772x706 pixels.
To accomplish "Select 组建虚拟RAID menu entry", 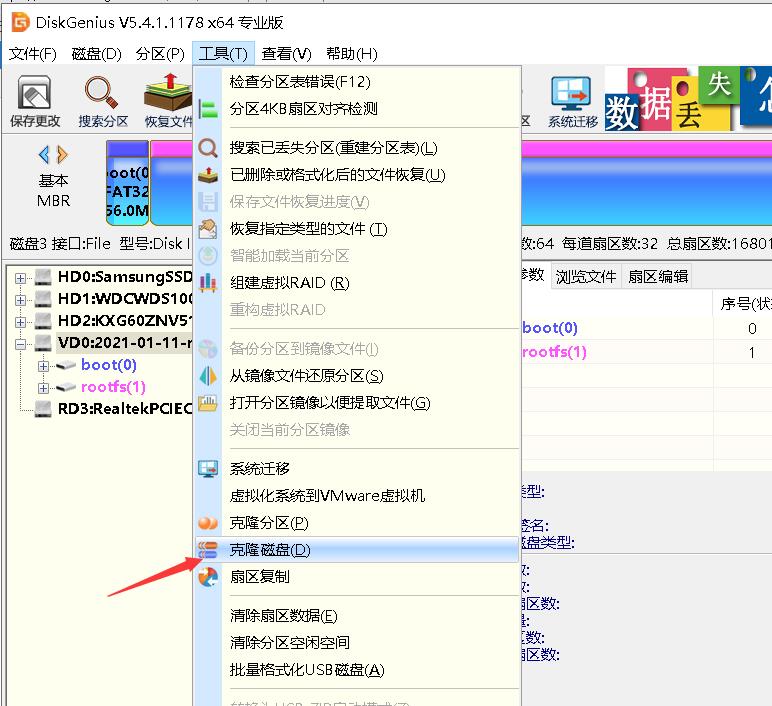I will pos(357,283).
